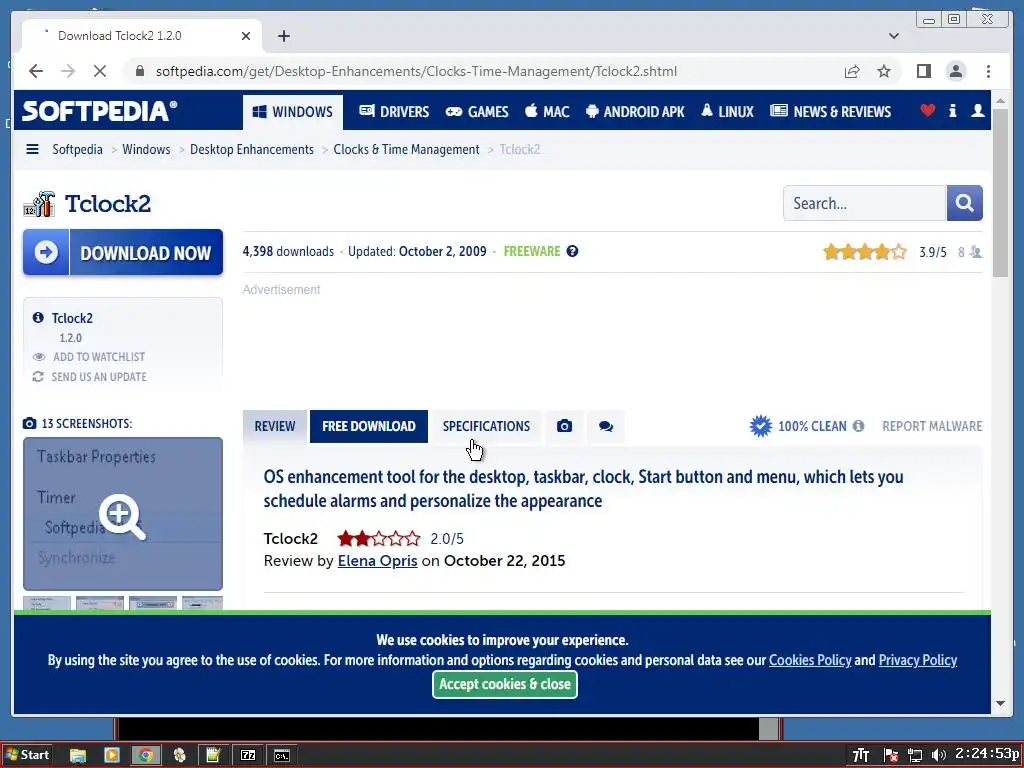Switch to the Review tab
The width and height of the screenshot is (1024, 768).
[x=274, y=426]
